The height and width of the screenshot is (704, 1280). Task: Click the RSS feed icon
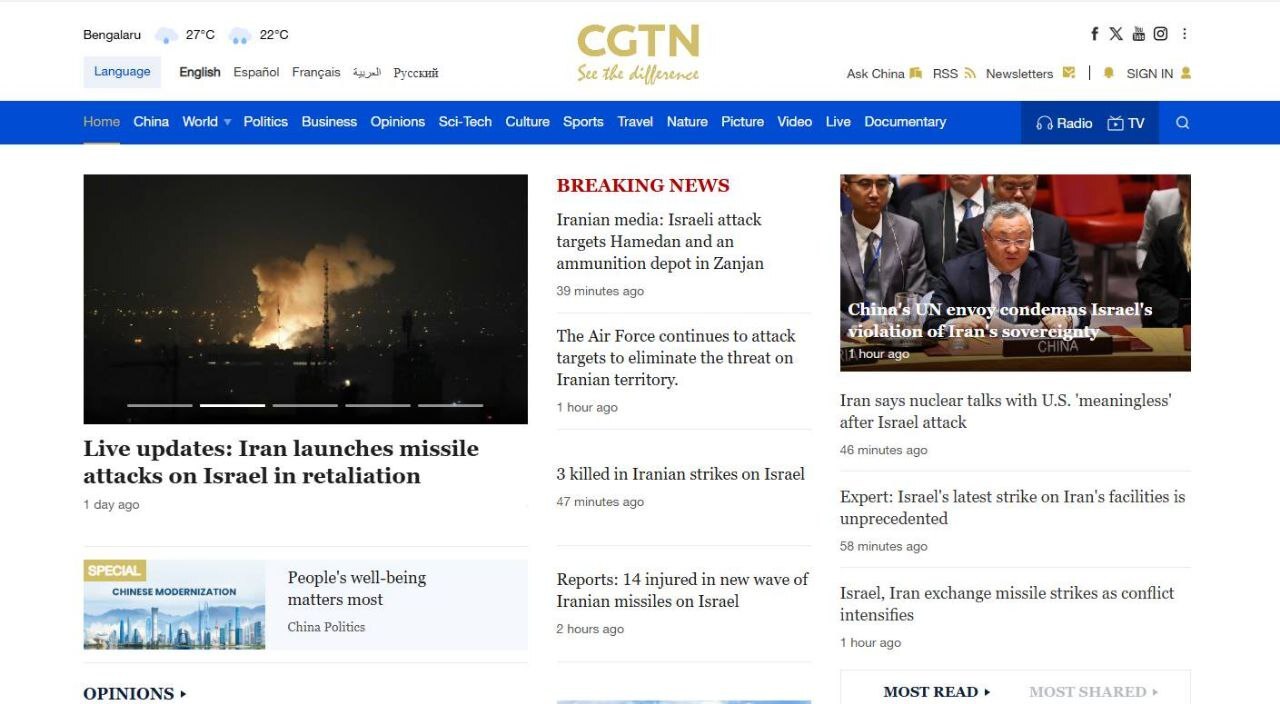[969, 73]
